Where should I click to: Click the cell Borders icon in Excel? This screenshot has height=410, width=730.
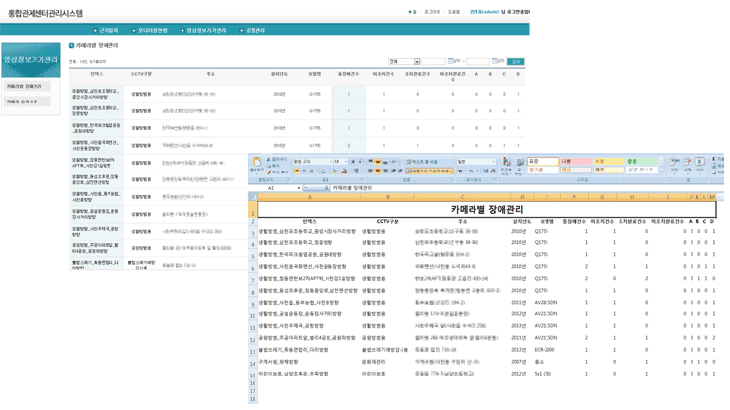323,171
